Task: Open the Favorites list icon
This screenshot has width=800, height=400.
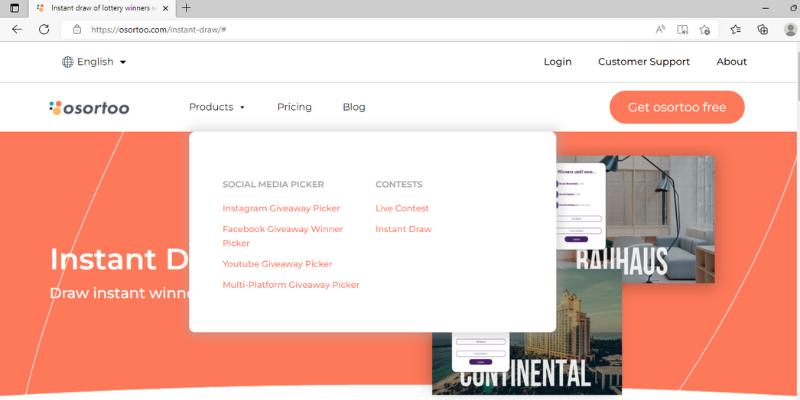Action: [736, 29]
